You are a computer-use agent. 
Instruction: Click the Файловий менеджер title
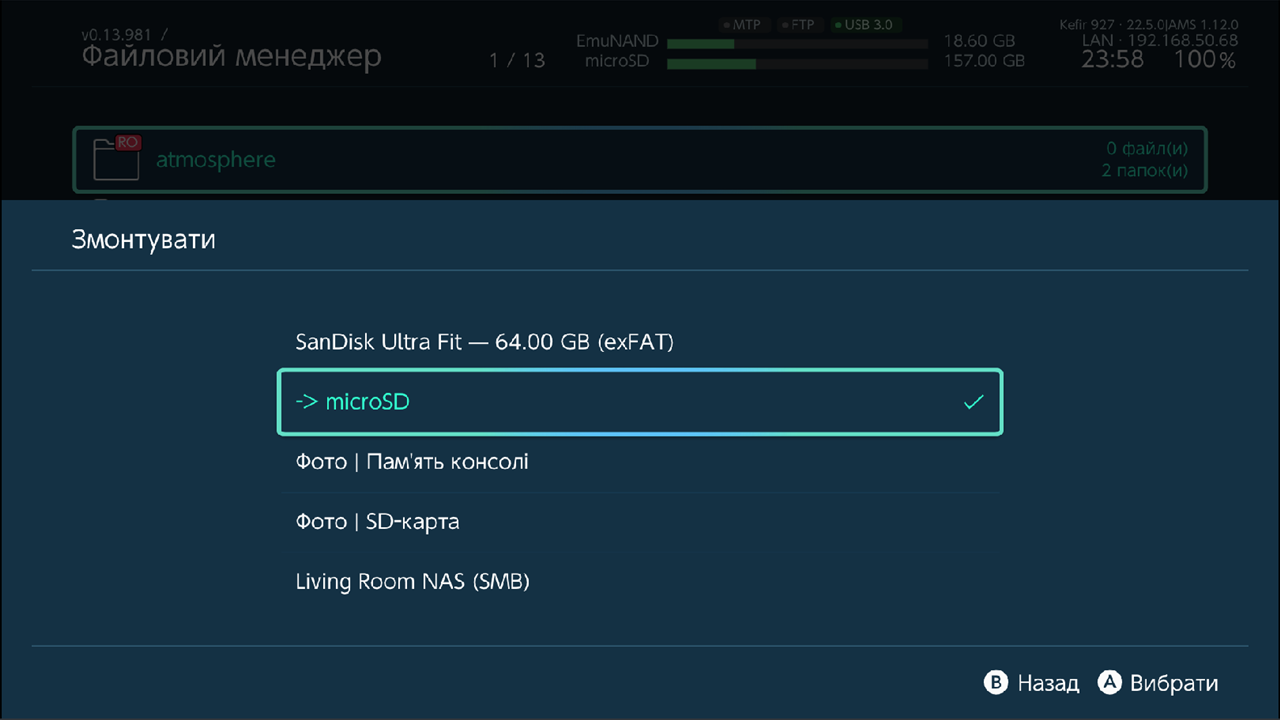pyautogui.click(x=231, y=57)
